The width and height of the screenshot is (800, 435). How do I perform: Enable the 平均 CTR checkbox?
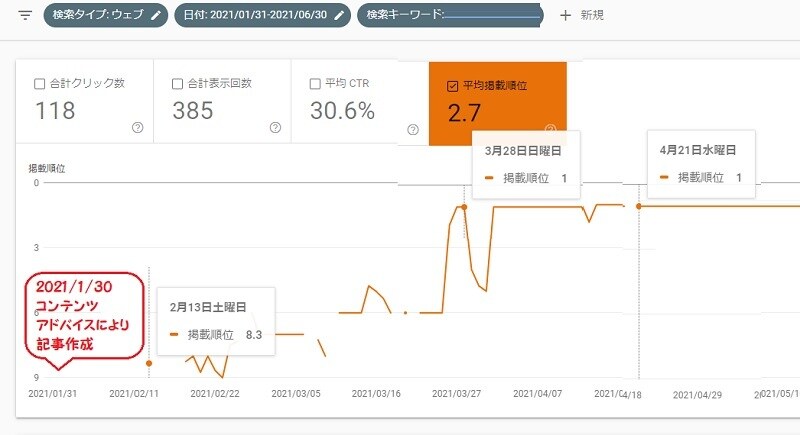315,84
